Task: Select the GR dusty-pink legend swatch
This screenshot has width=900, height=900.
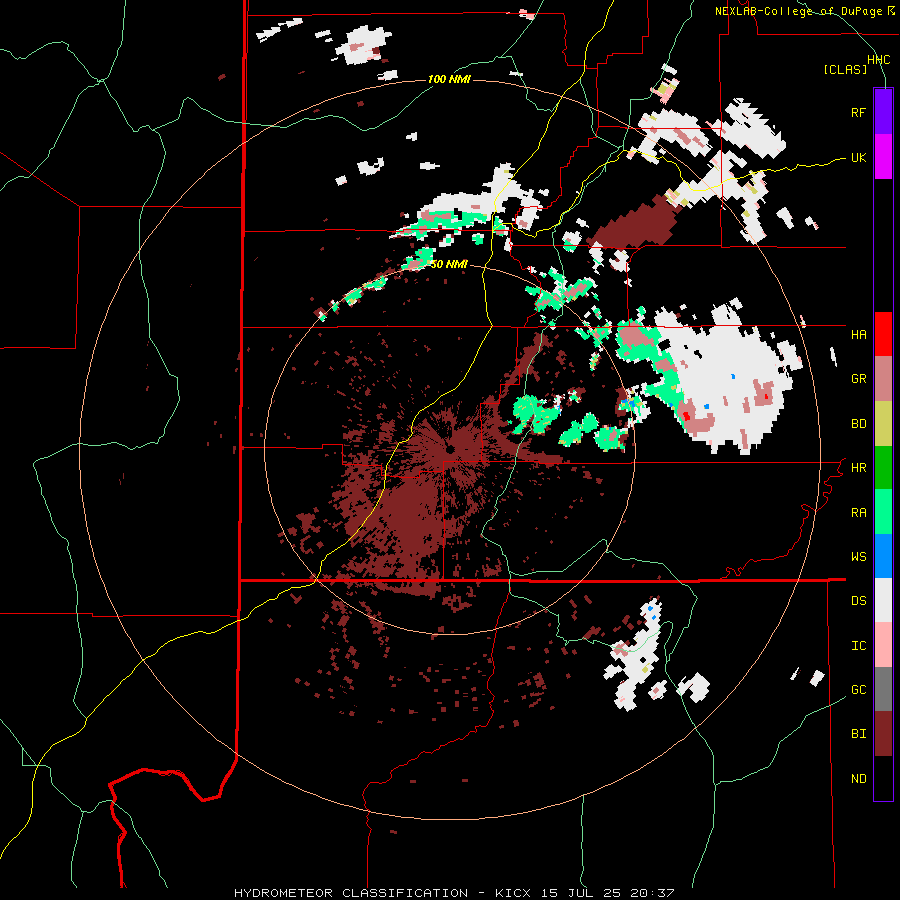Action: click(x=883, y=379)
